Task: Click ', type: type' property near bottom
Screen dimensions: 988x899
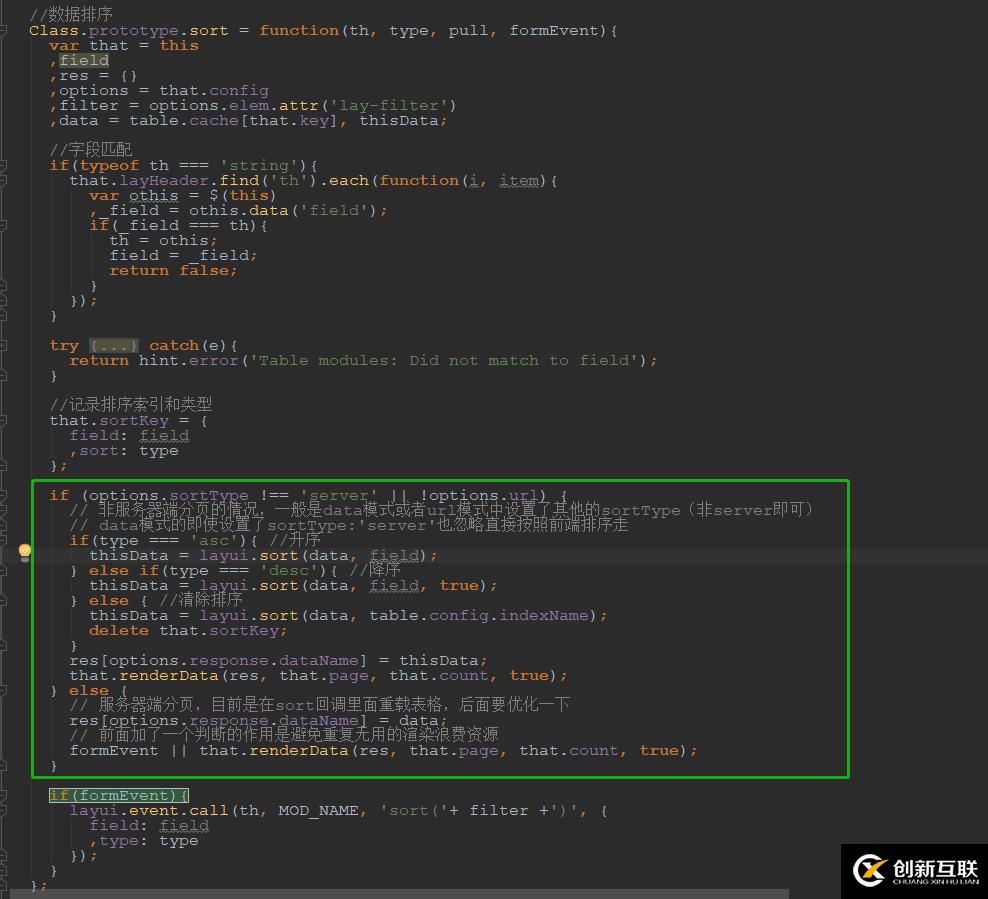Action: pyautogui.click(x=144, y=841)
